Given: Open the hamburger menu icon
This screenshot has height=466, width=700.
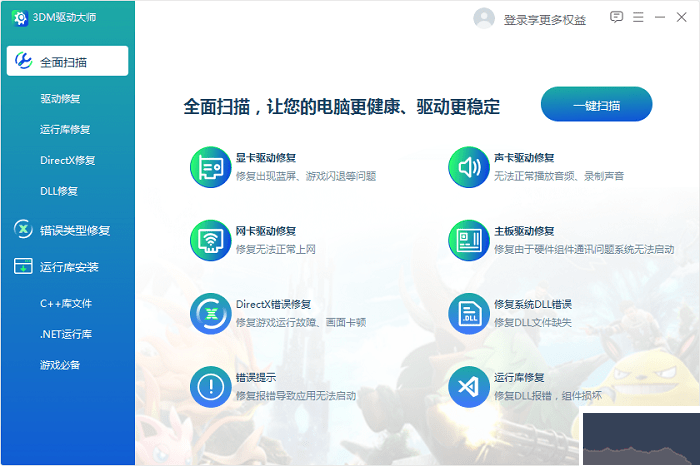Looking at the screenshot, I should 638,17.
